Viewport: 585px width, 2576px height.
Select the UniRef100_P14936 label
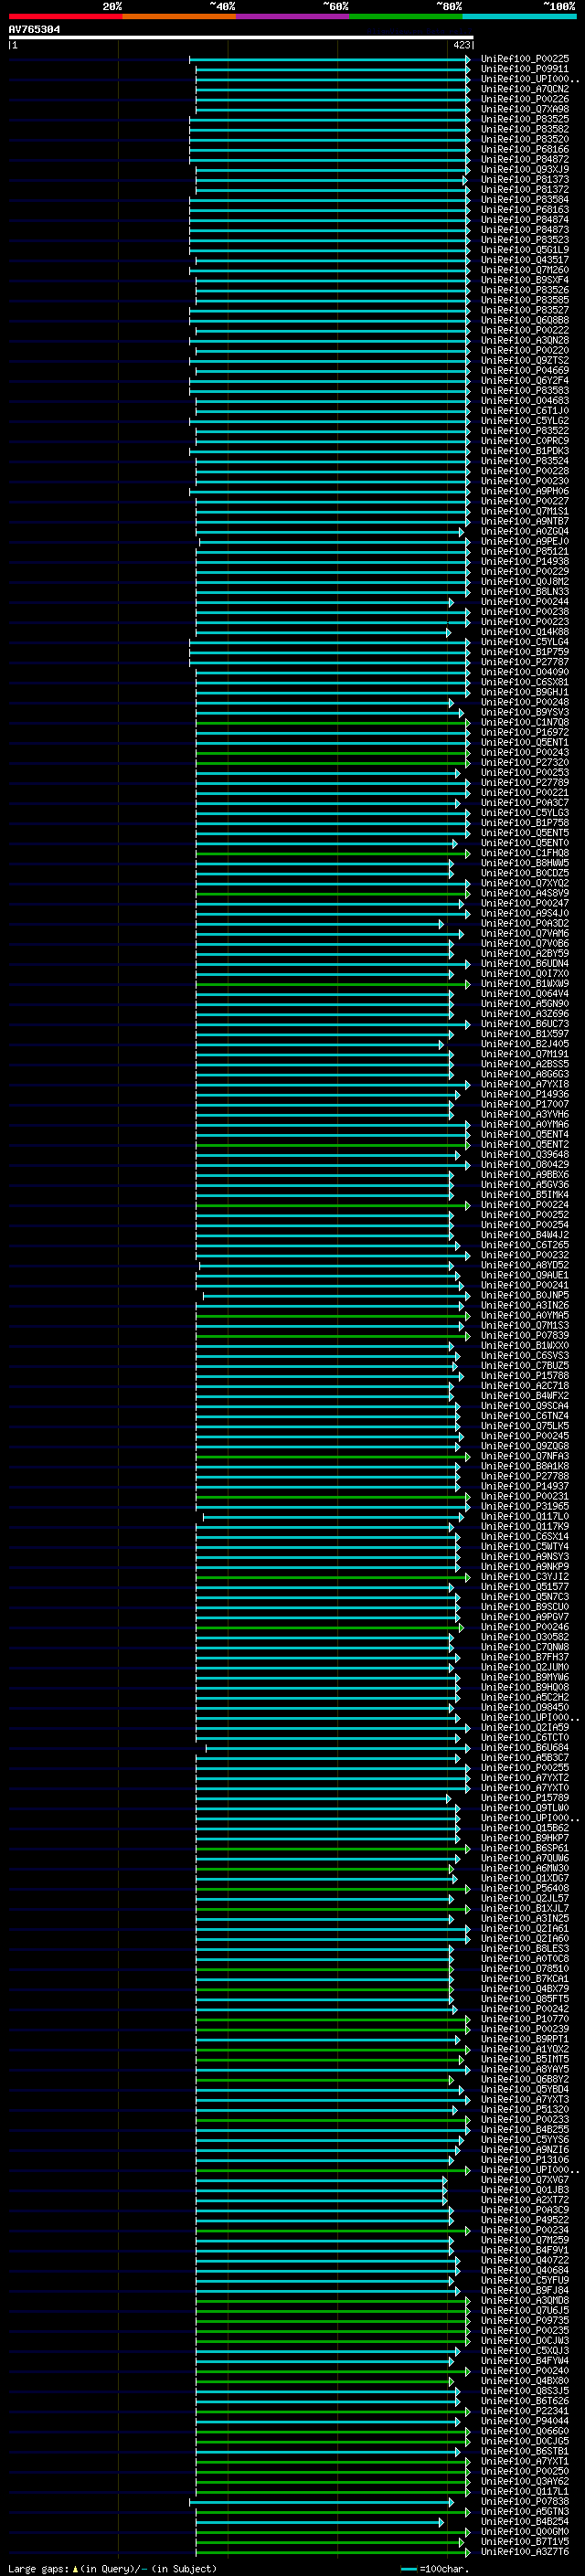(x=525, y=1094)
